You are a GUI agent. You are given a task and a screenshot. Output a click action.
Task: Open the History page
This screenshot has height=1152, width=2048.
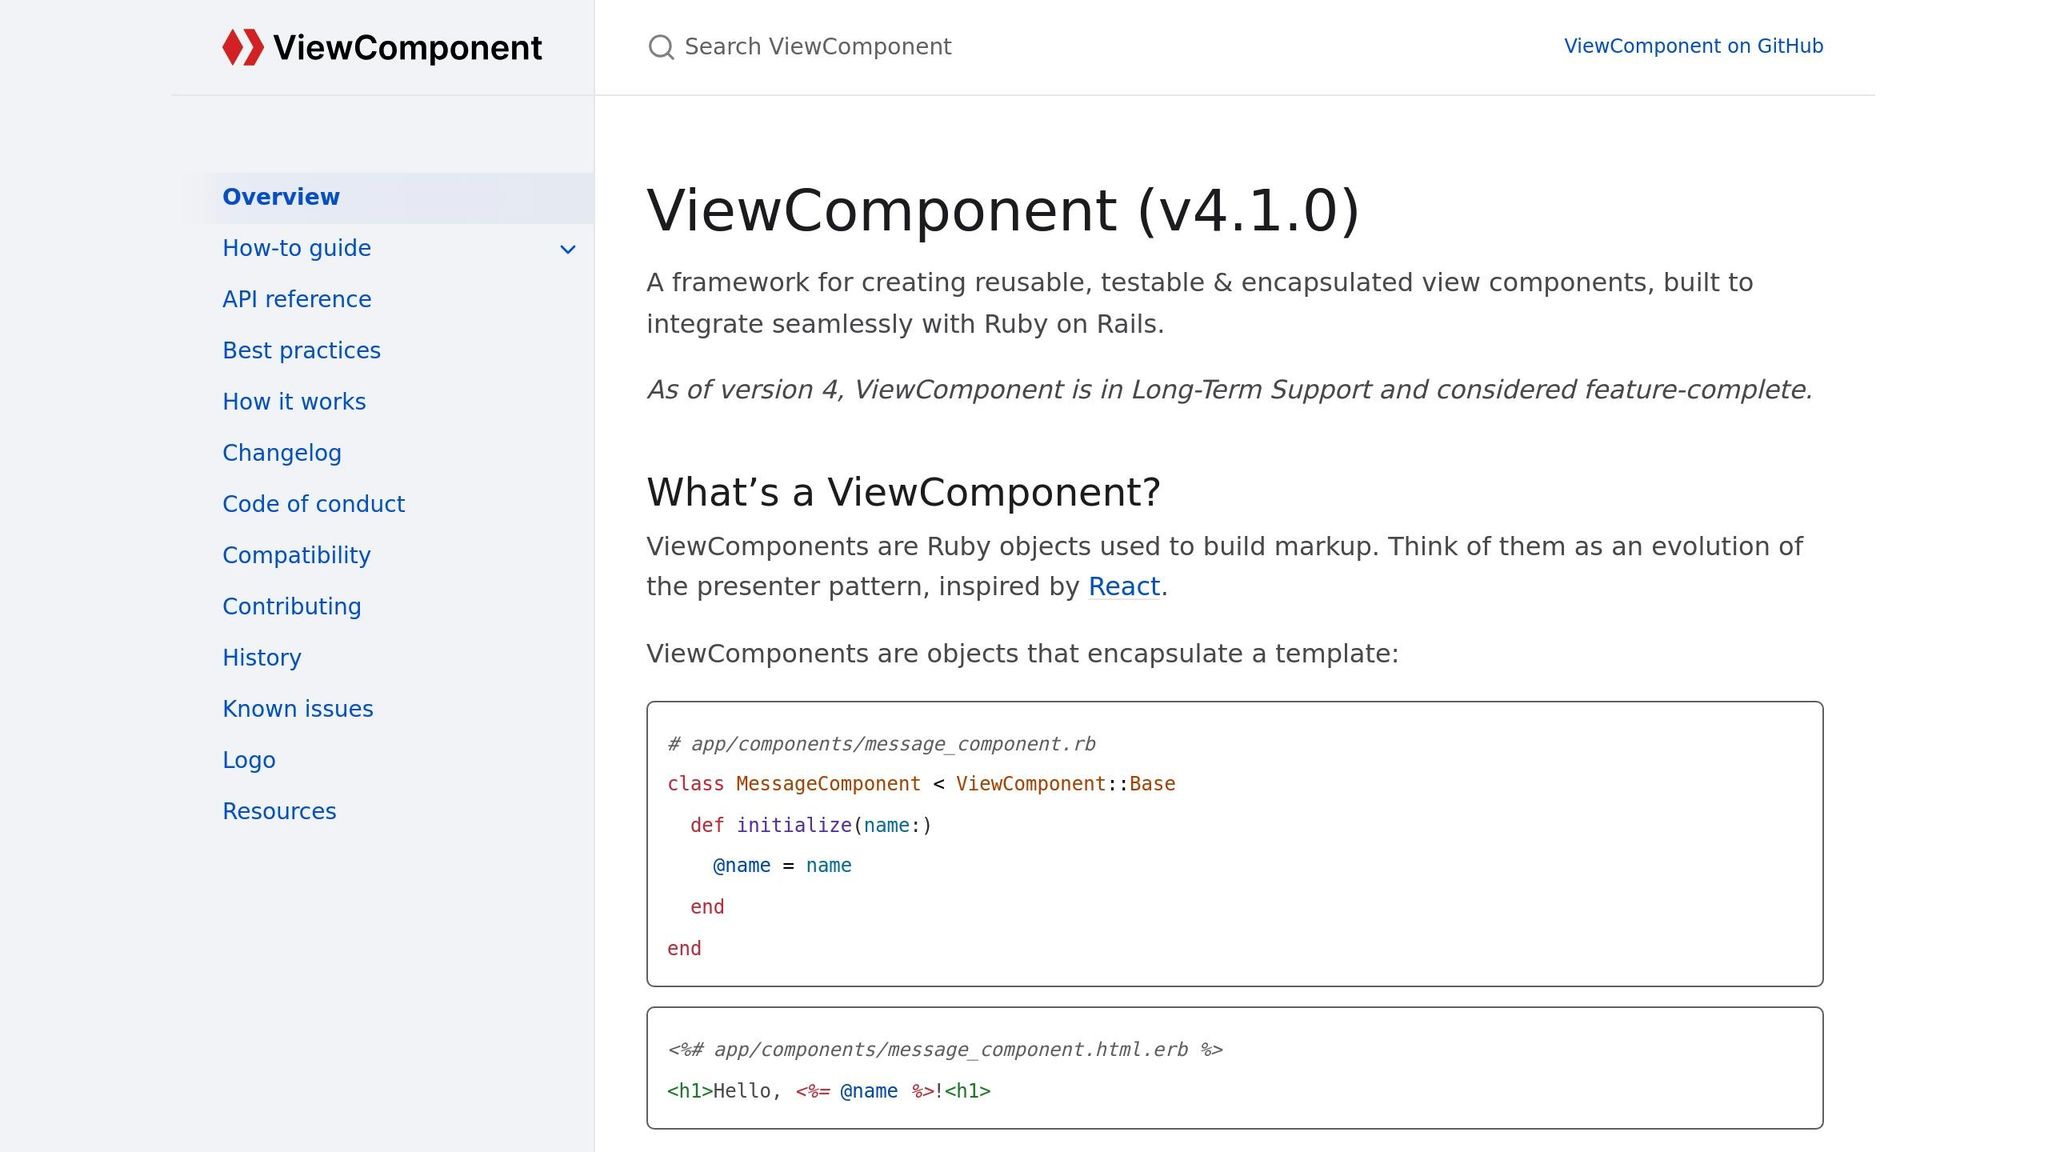[261, 657]
